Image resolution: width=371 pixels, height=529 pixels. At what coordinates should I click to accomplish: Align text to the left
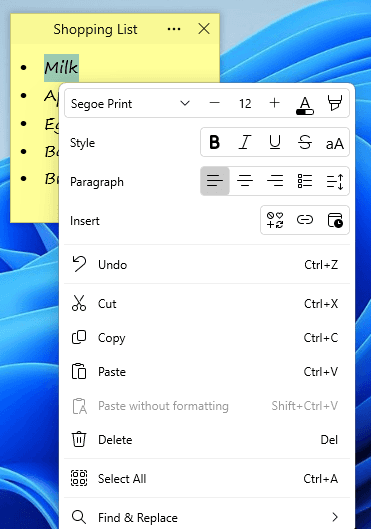point(215,181)
